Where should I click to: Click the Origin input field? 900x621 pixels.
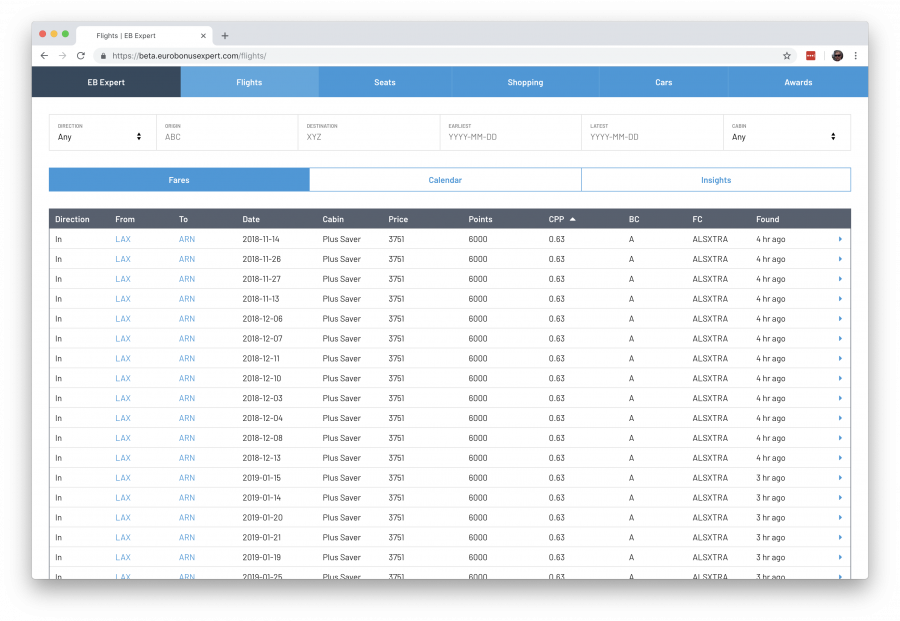pos(227,137)
